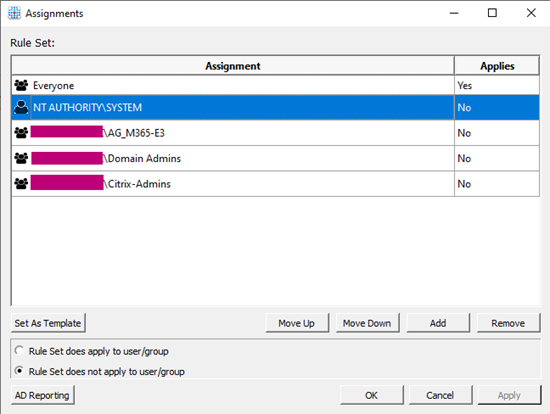Click the 'No' value for AG_M365-E3
Image resolution: width=550 pixels, height=414 pixels.
point(464,133)
